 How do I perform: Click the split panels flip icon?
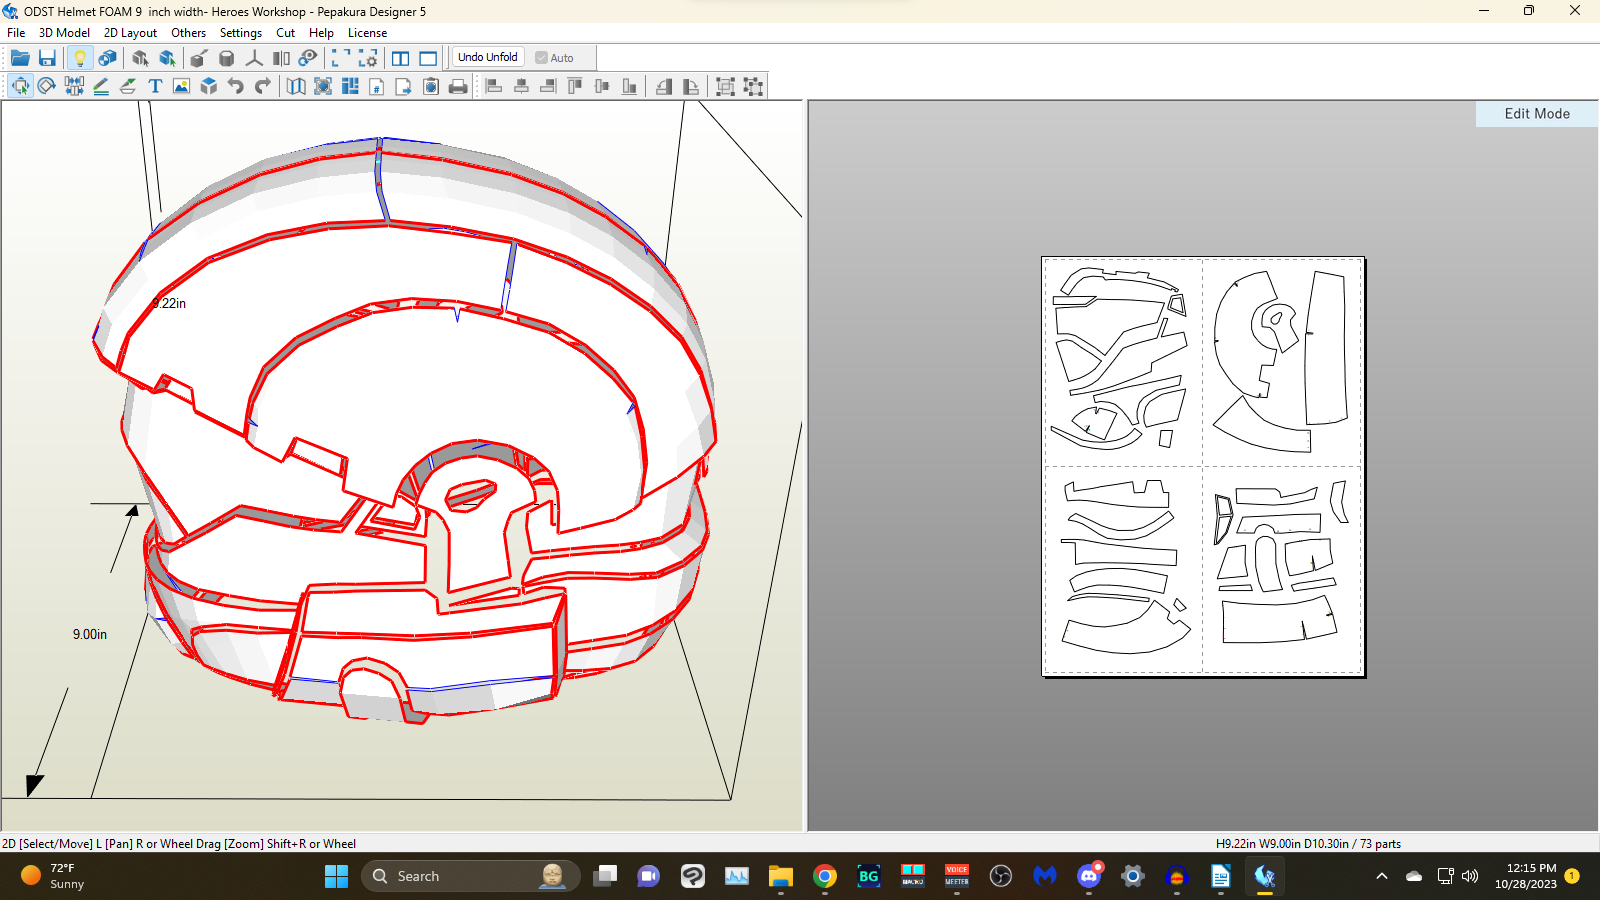coord(281,58)
